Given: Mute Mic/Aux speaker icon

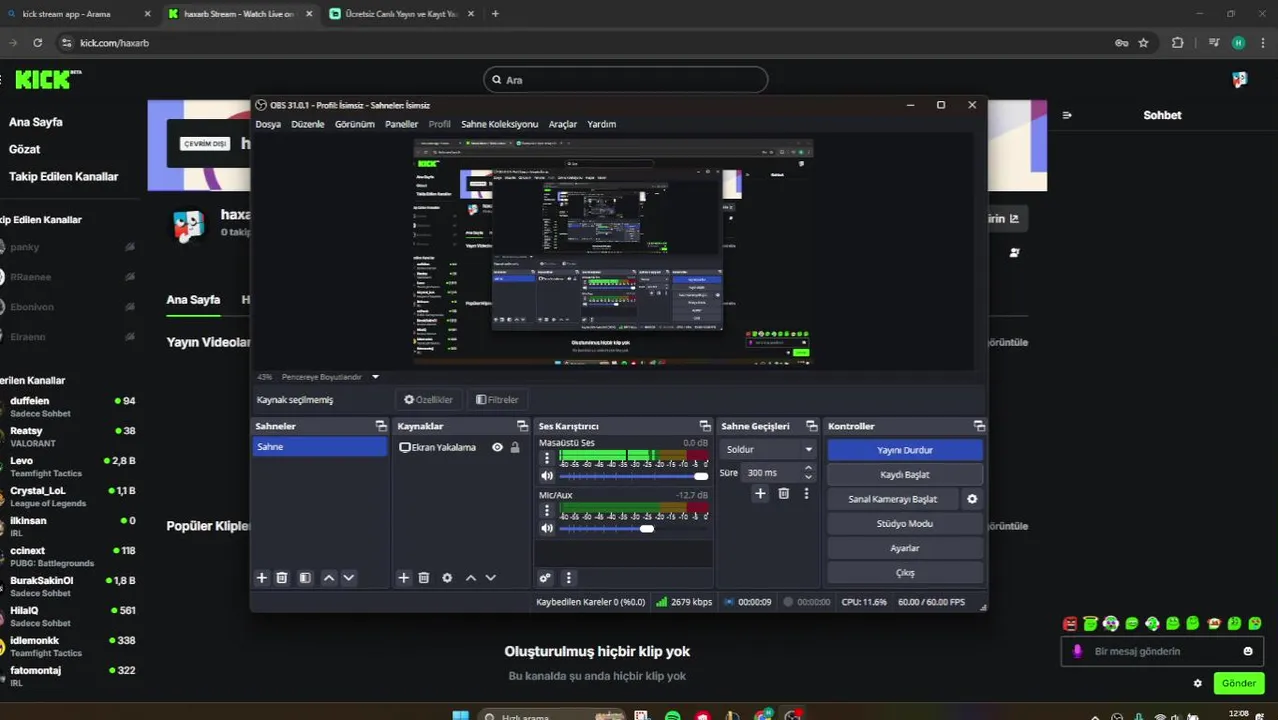Looking at the screenshot, I should [547, 528].
